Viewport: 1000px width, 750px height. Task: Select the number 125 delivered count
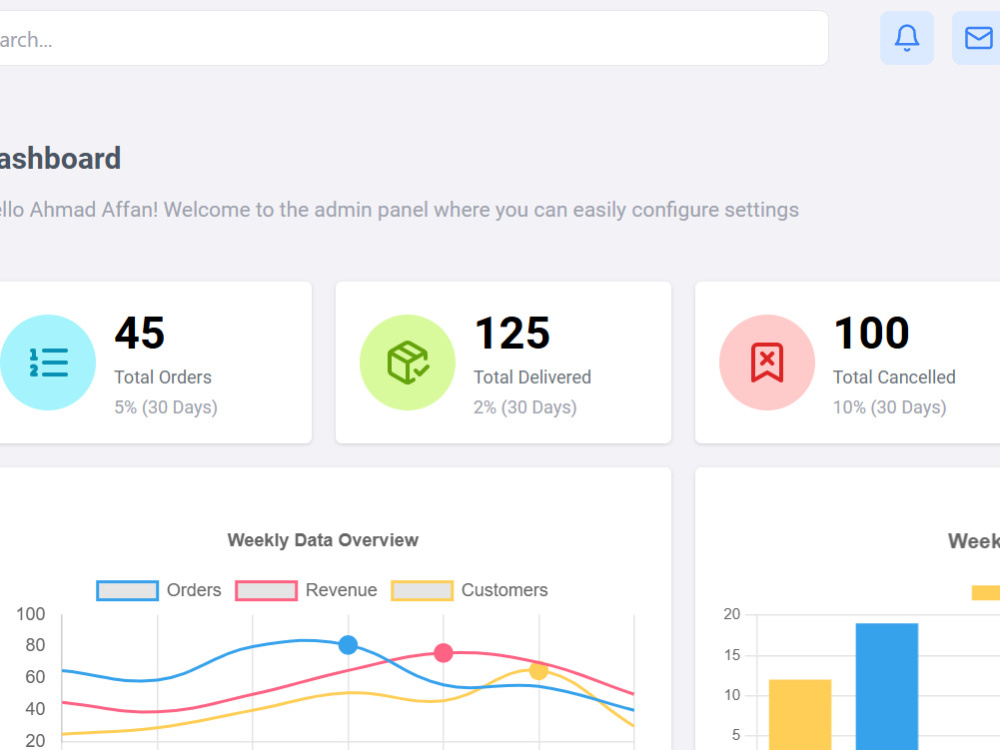tap(512, 333)
